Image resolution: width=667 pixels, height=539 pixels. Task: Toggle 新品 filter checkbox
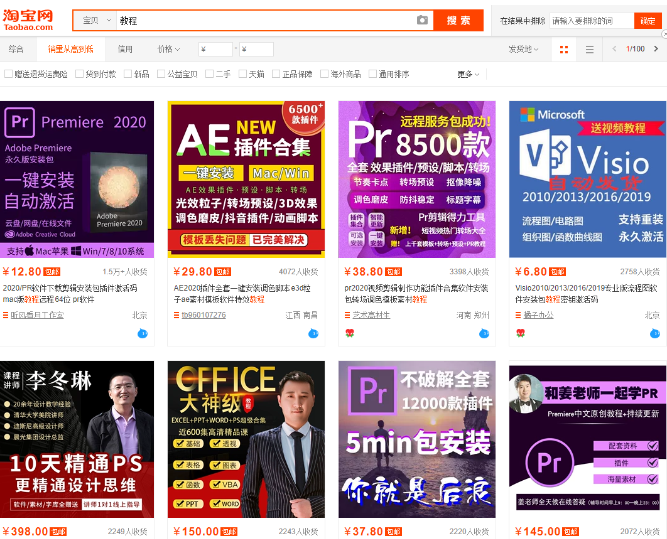click(128, 74)
